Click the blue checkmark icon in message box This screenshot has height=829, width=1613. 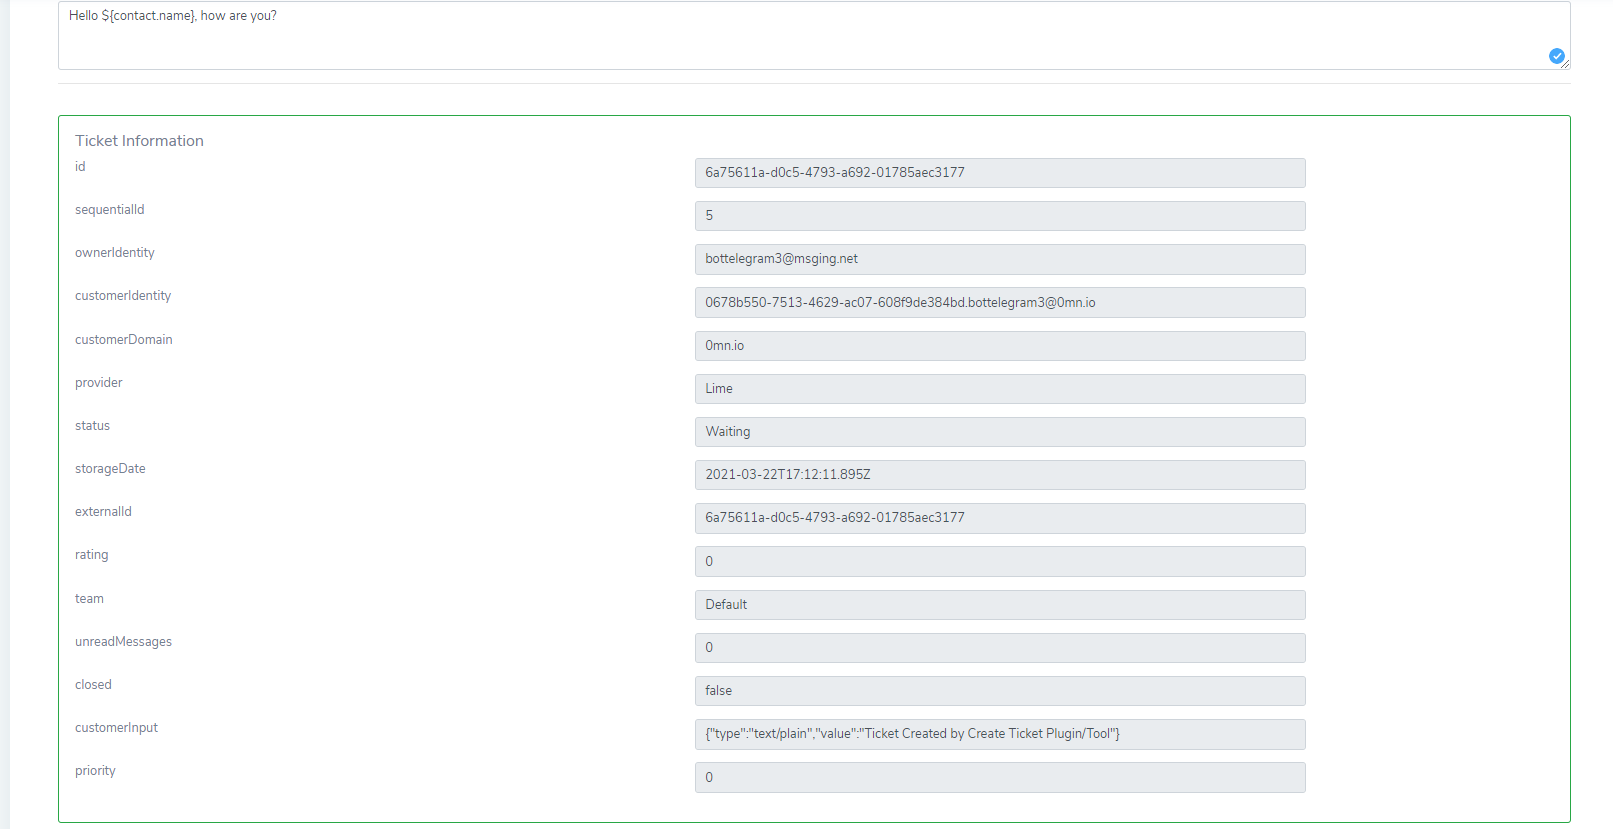pyautogui.click(x=1557, y=56)
